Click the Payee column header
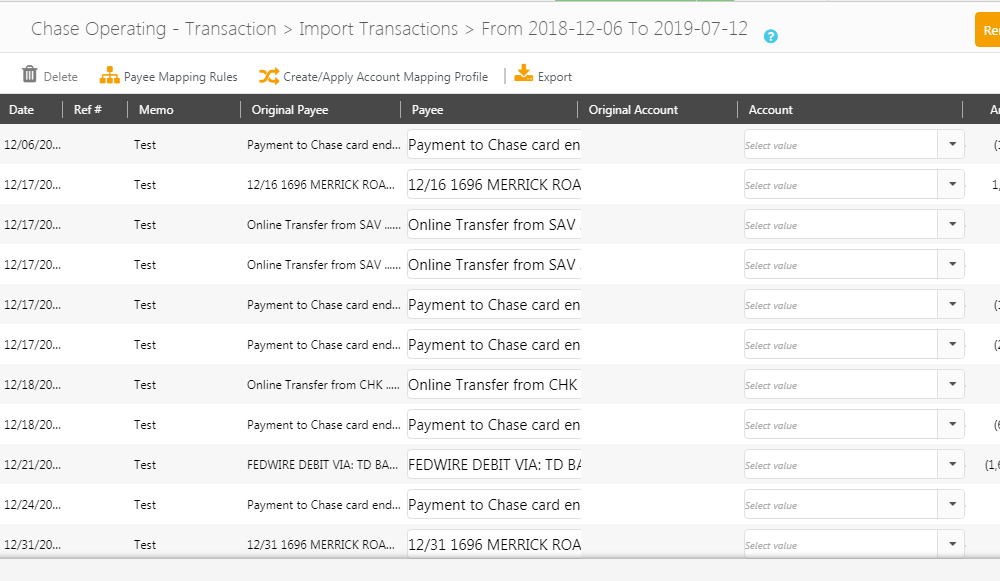 (427, 110)
